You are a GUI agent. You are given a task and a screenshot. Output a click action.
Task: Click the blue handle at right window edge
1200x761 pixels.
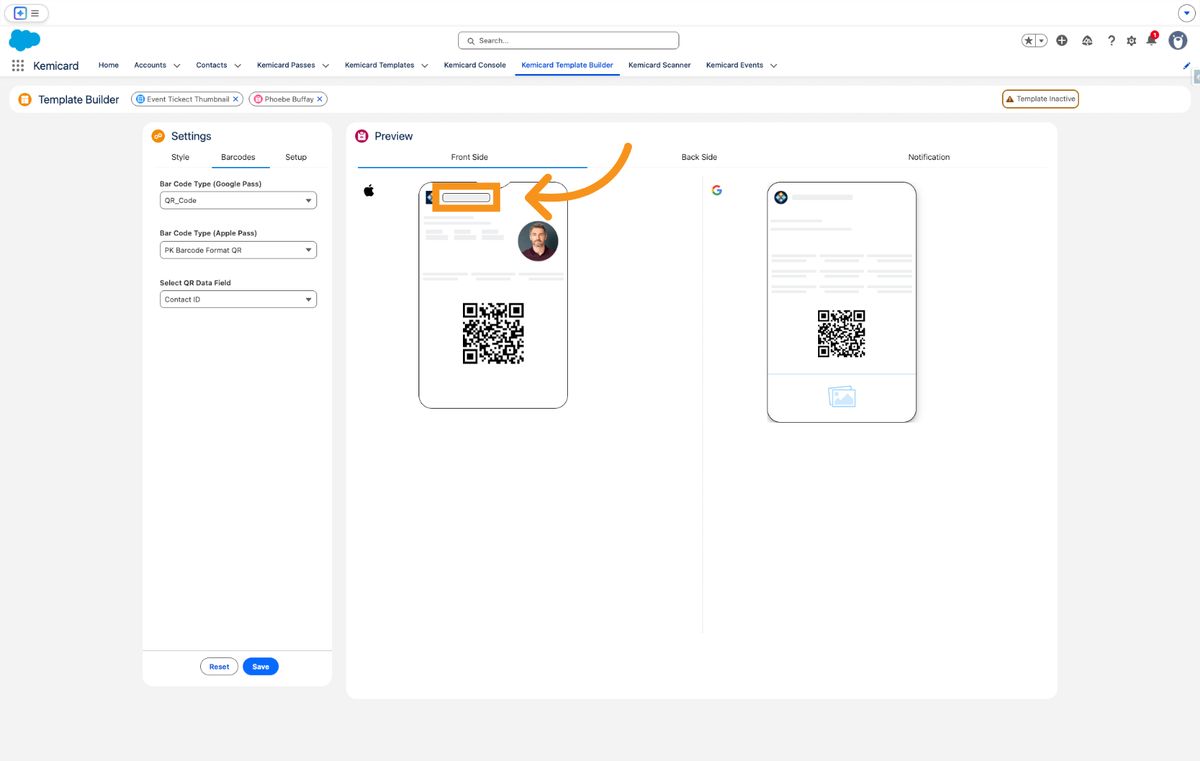[x=1197, y=77]
